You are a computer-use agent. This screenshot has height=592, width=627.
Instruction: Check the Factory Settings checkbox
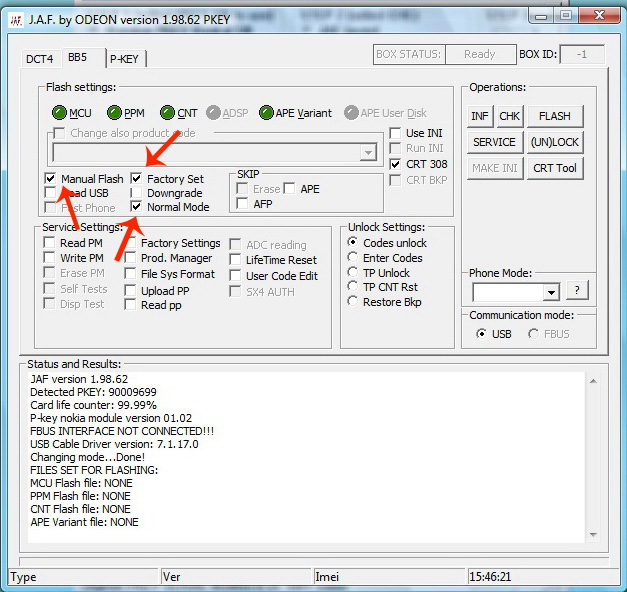click(130, 242)
